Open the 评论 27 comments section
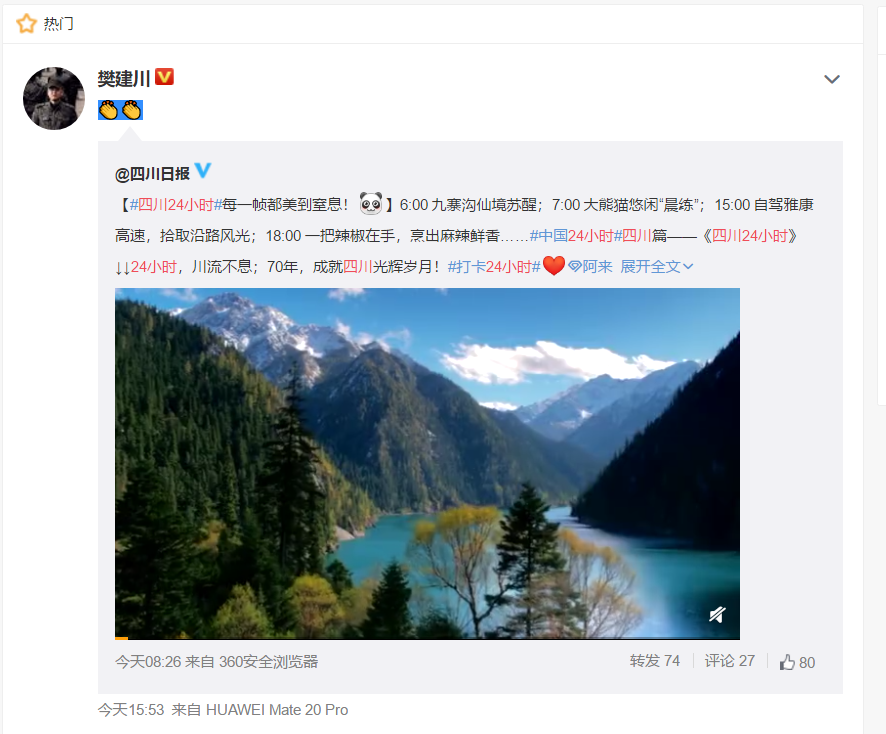The width and height of the screenshot is (886, 734). tap(729, 661)
